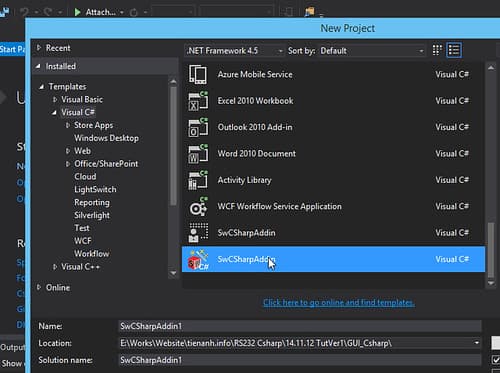Expand the Online section
The width and height of the screenshot is (500, 373).
tap(39, 287)
